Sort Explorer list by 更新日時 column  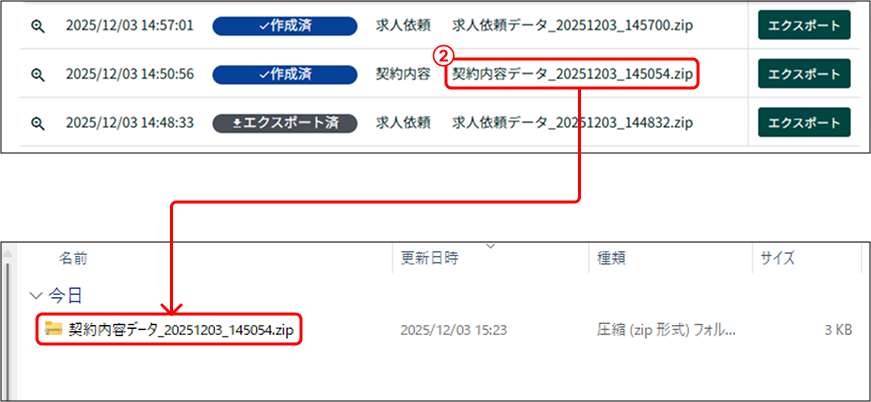point(429,258)
